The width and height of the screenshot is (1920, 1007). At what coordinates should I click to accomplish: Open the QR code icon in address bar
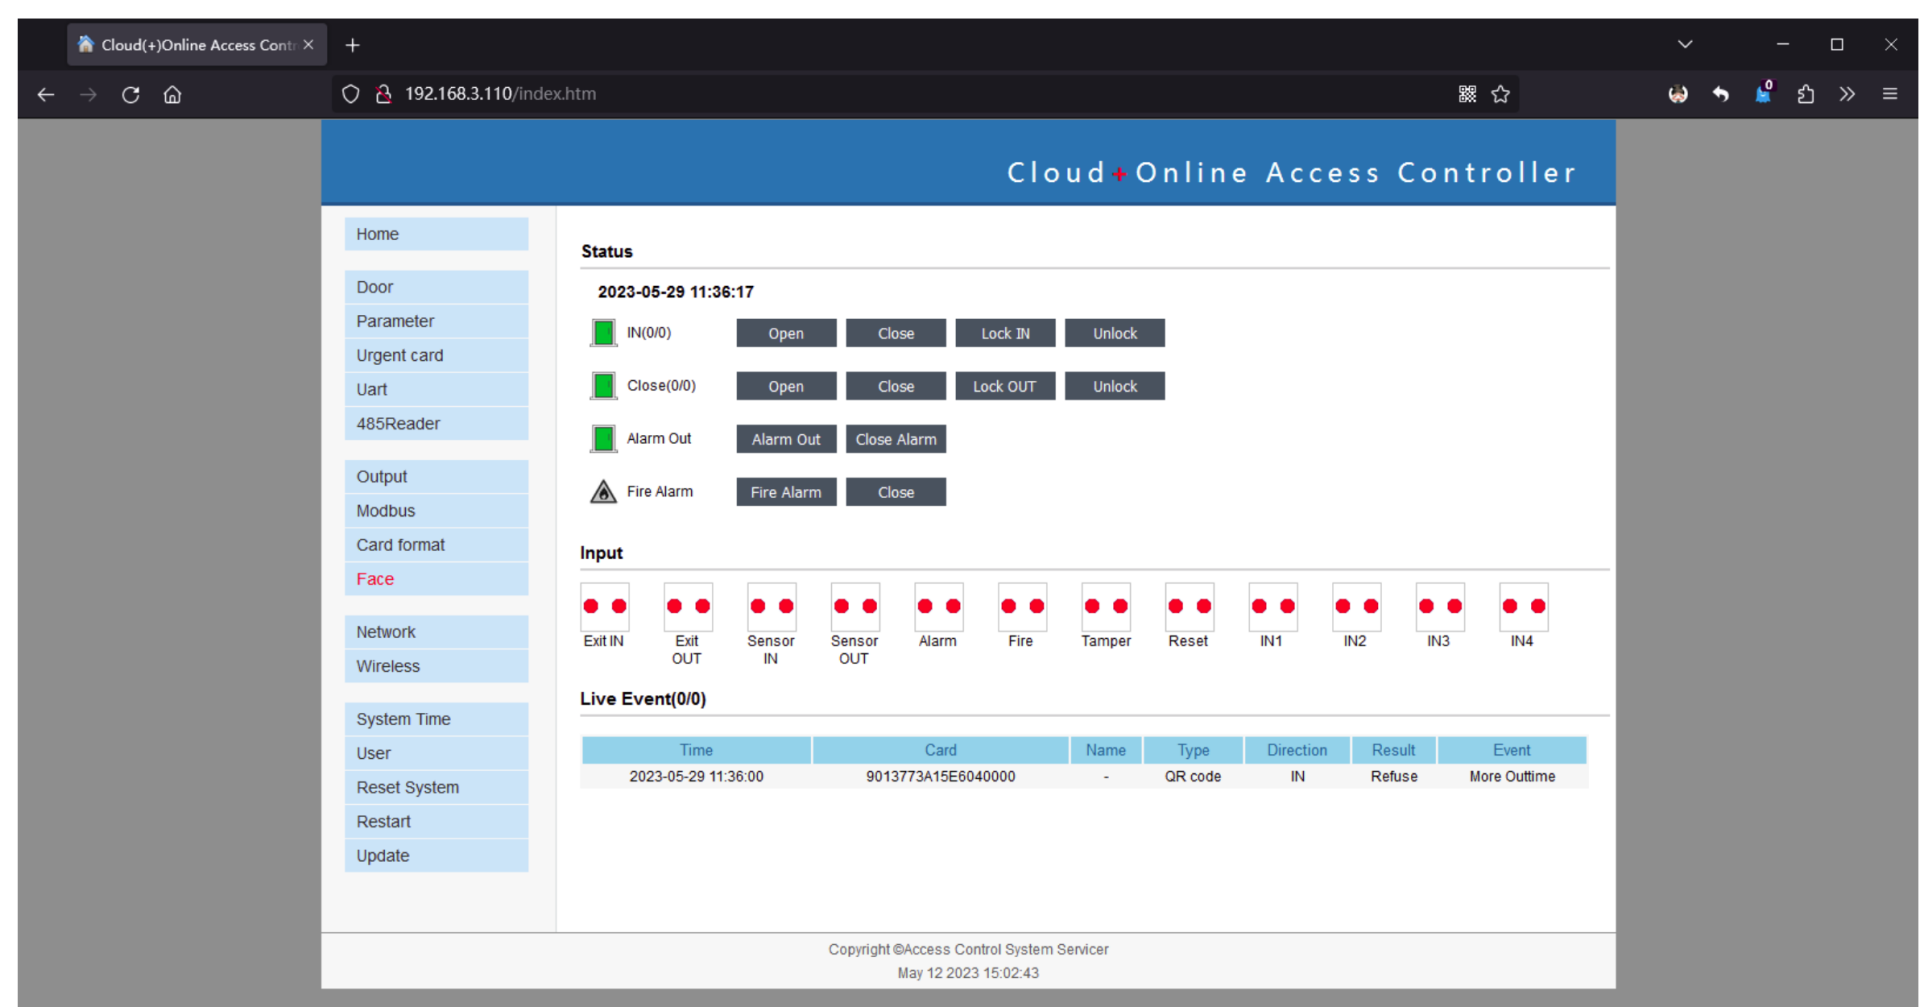(1467, 94)
